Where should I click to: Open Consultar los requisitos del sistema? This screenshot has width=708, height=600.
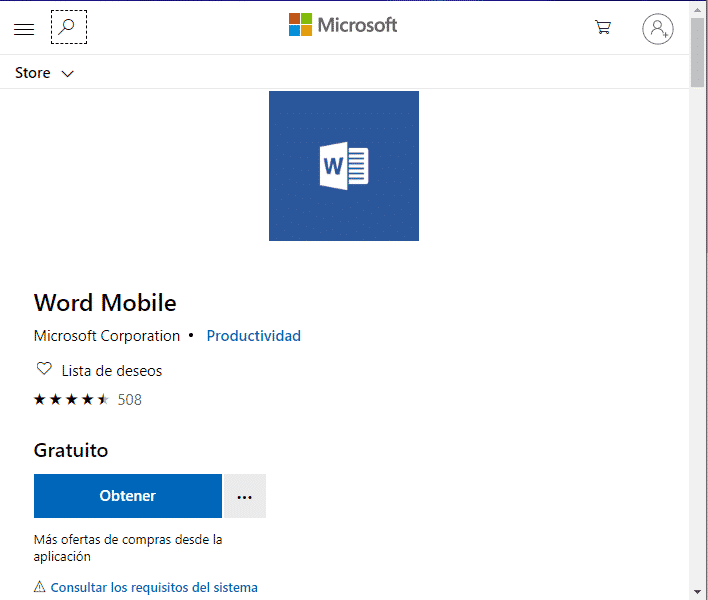(x=154, y=588)
